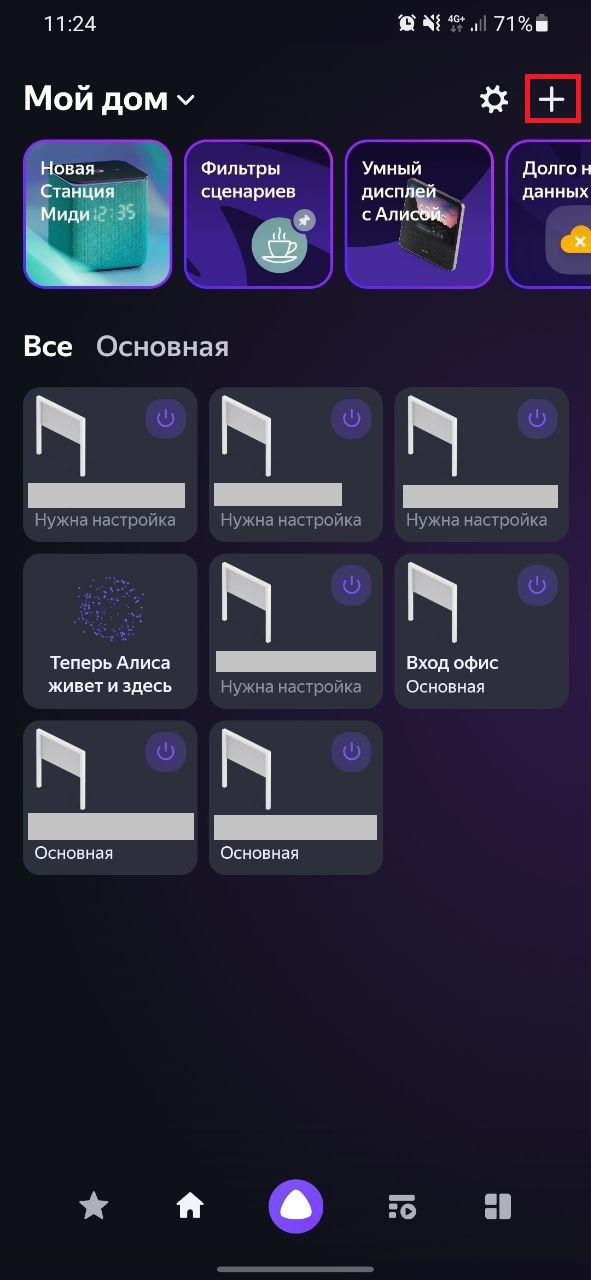Open the settings gear icon
This screenshot has height=1280, width=591.
(494, 99)
